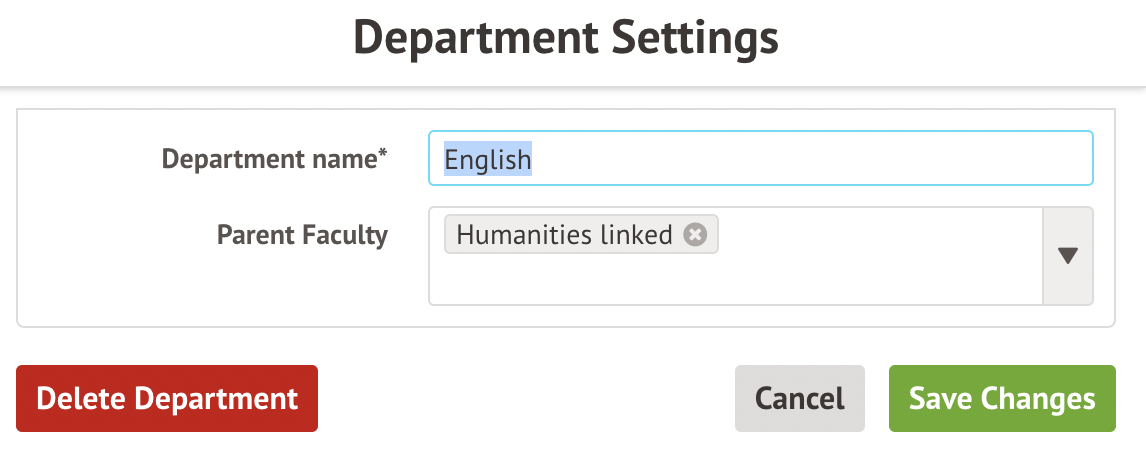Remove the Humanities linked tag
The width and height of the screenshot is (1146, 452).
[695, 235]
